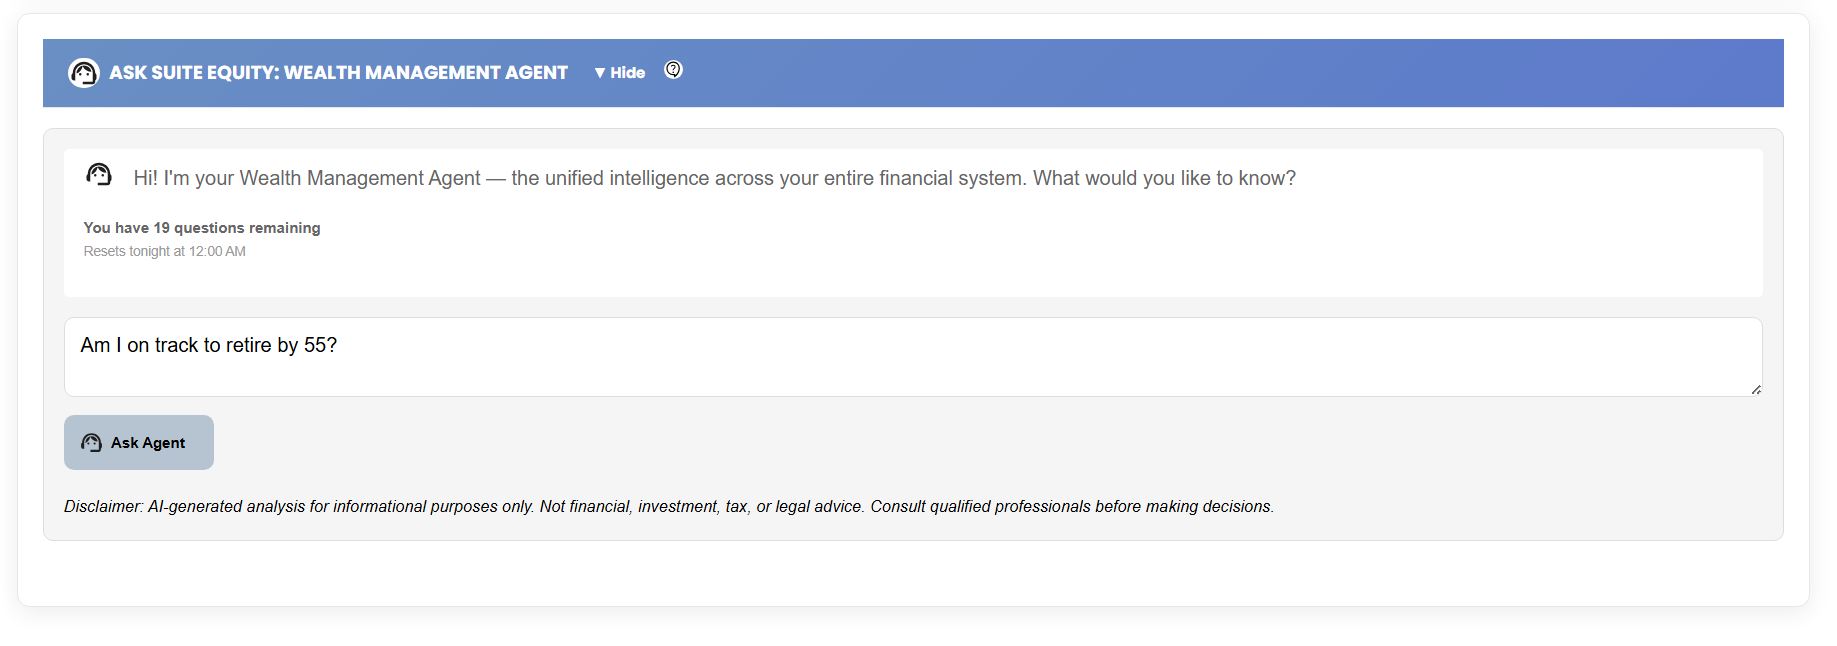
Task: Click the typed question about retiring by 55
Action: (x=209, y=345)
